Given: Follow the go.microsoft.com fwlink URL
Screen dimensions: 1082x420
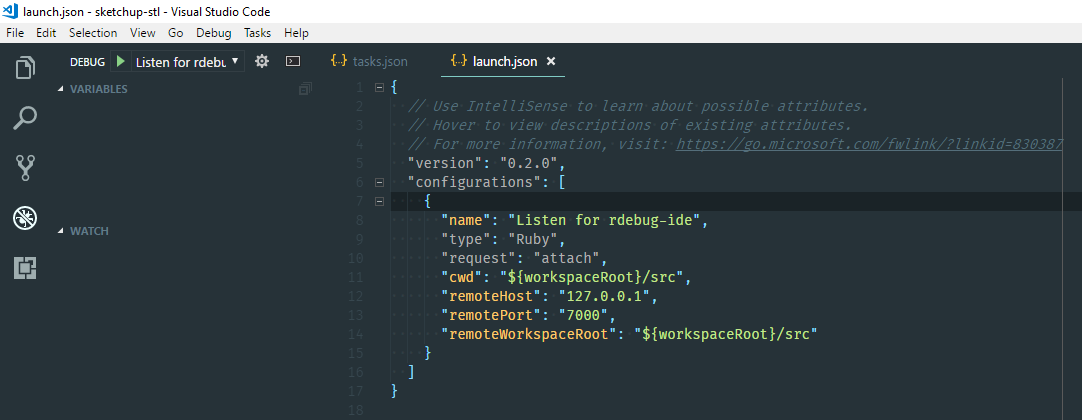Looking at the screenshot, I should tap(869, 144).
